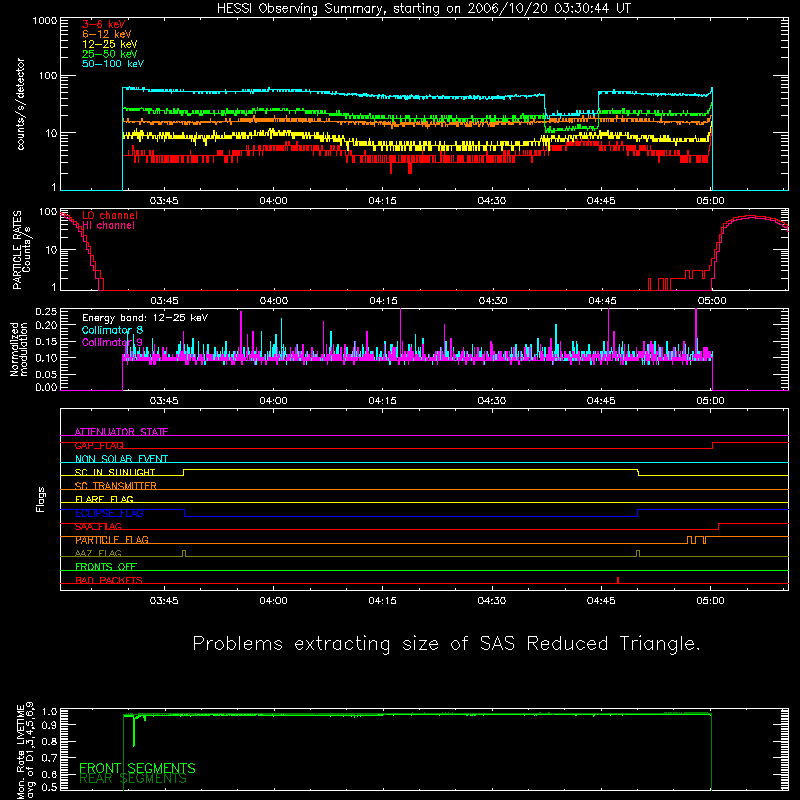Select the ATTENUATOR_STATE flag label
Viewport: 800px width, 800px height.
(x=121, y=432)
